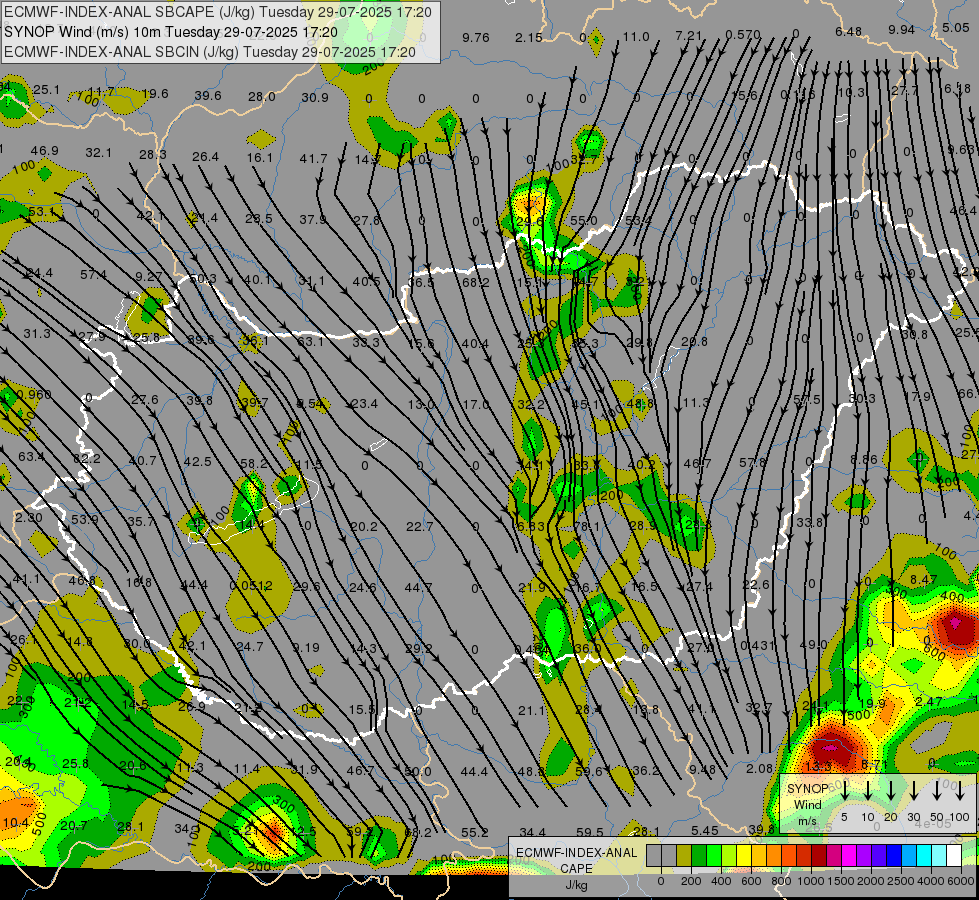Click the map value 63.4
Screen dimensions: 979x900
tap(31, 457)
